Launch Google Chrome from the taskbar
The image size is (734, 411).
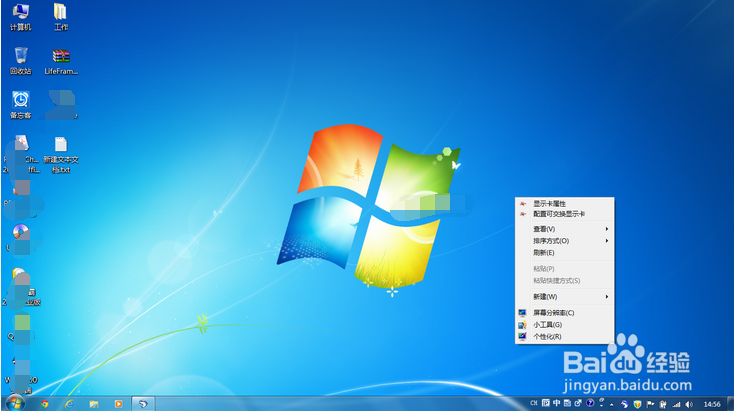[45, 404]
